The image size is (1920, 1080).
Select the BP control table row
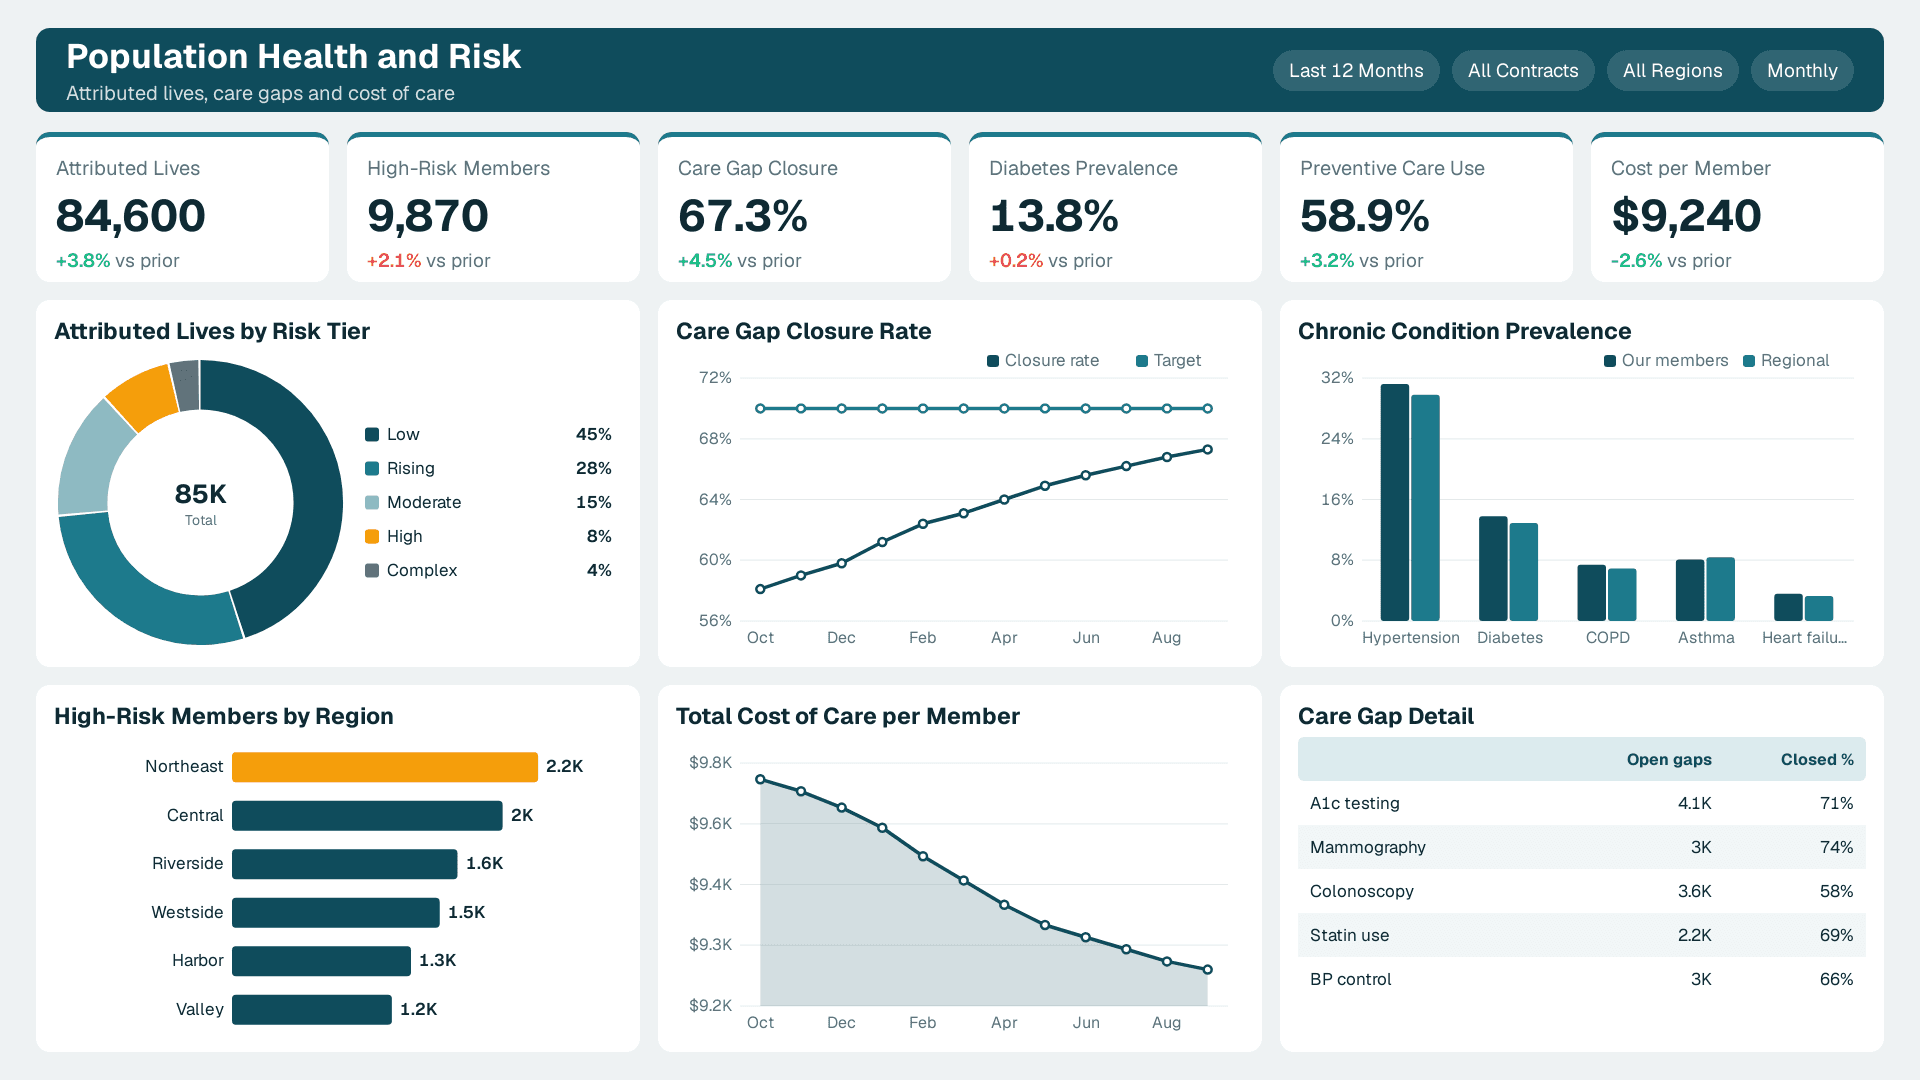click(x=1582, y=979)
